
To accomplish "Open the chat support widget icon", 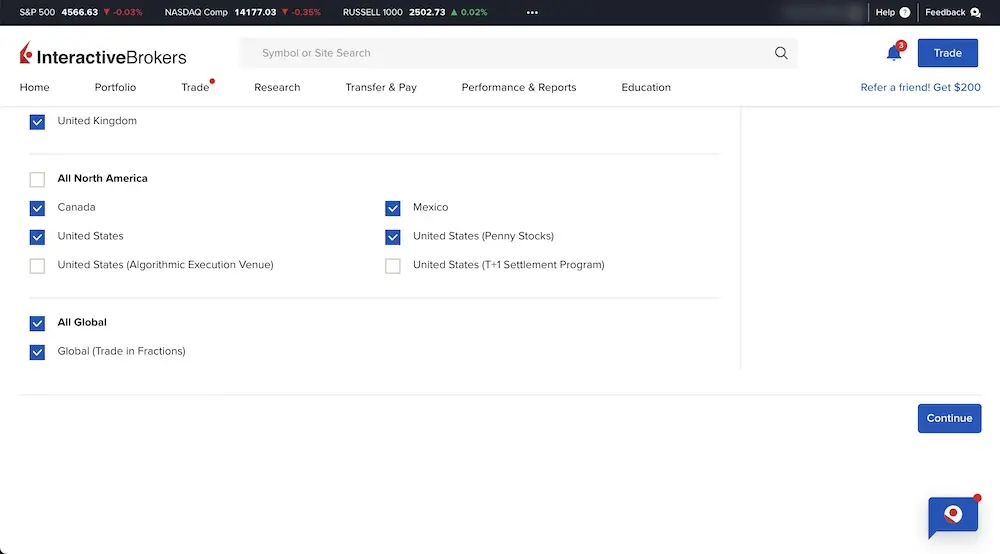I will click(x=952, y=516).
